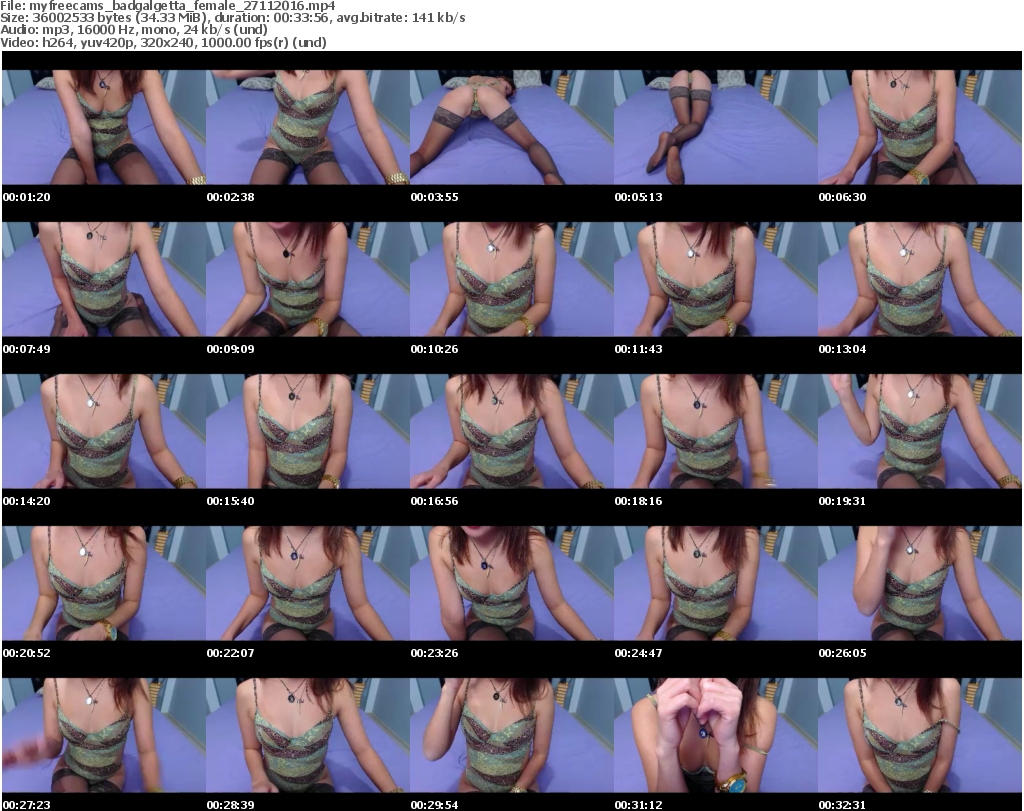The height and width of the screenshot is (811, 1024).
Task: Select the 00:29:54 timestamp caption
Action: (x=434, y=805)
